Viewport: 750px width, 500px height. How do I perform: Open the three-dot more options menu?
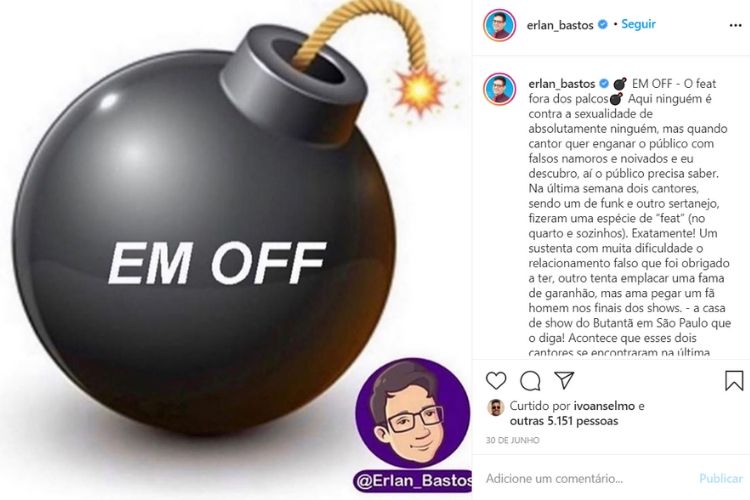click(735, 25)
